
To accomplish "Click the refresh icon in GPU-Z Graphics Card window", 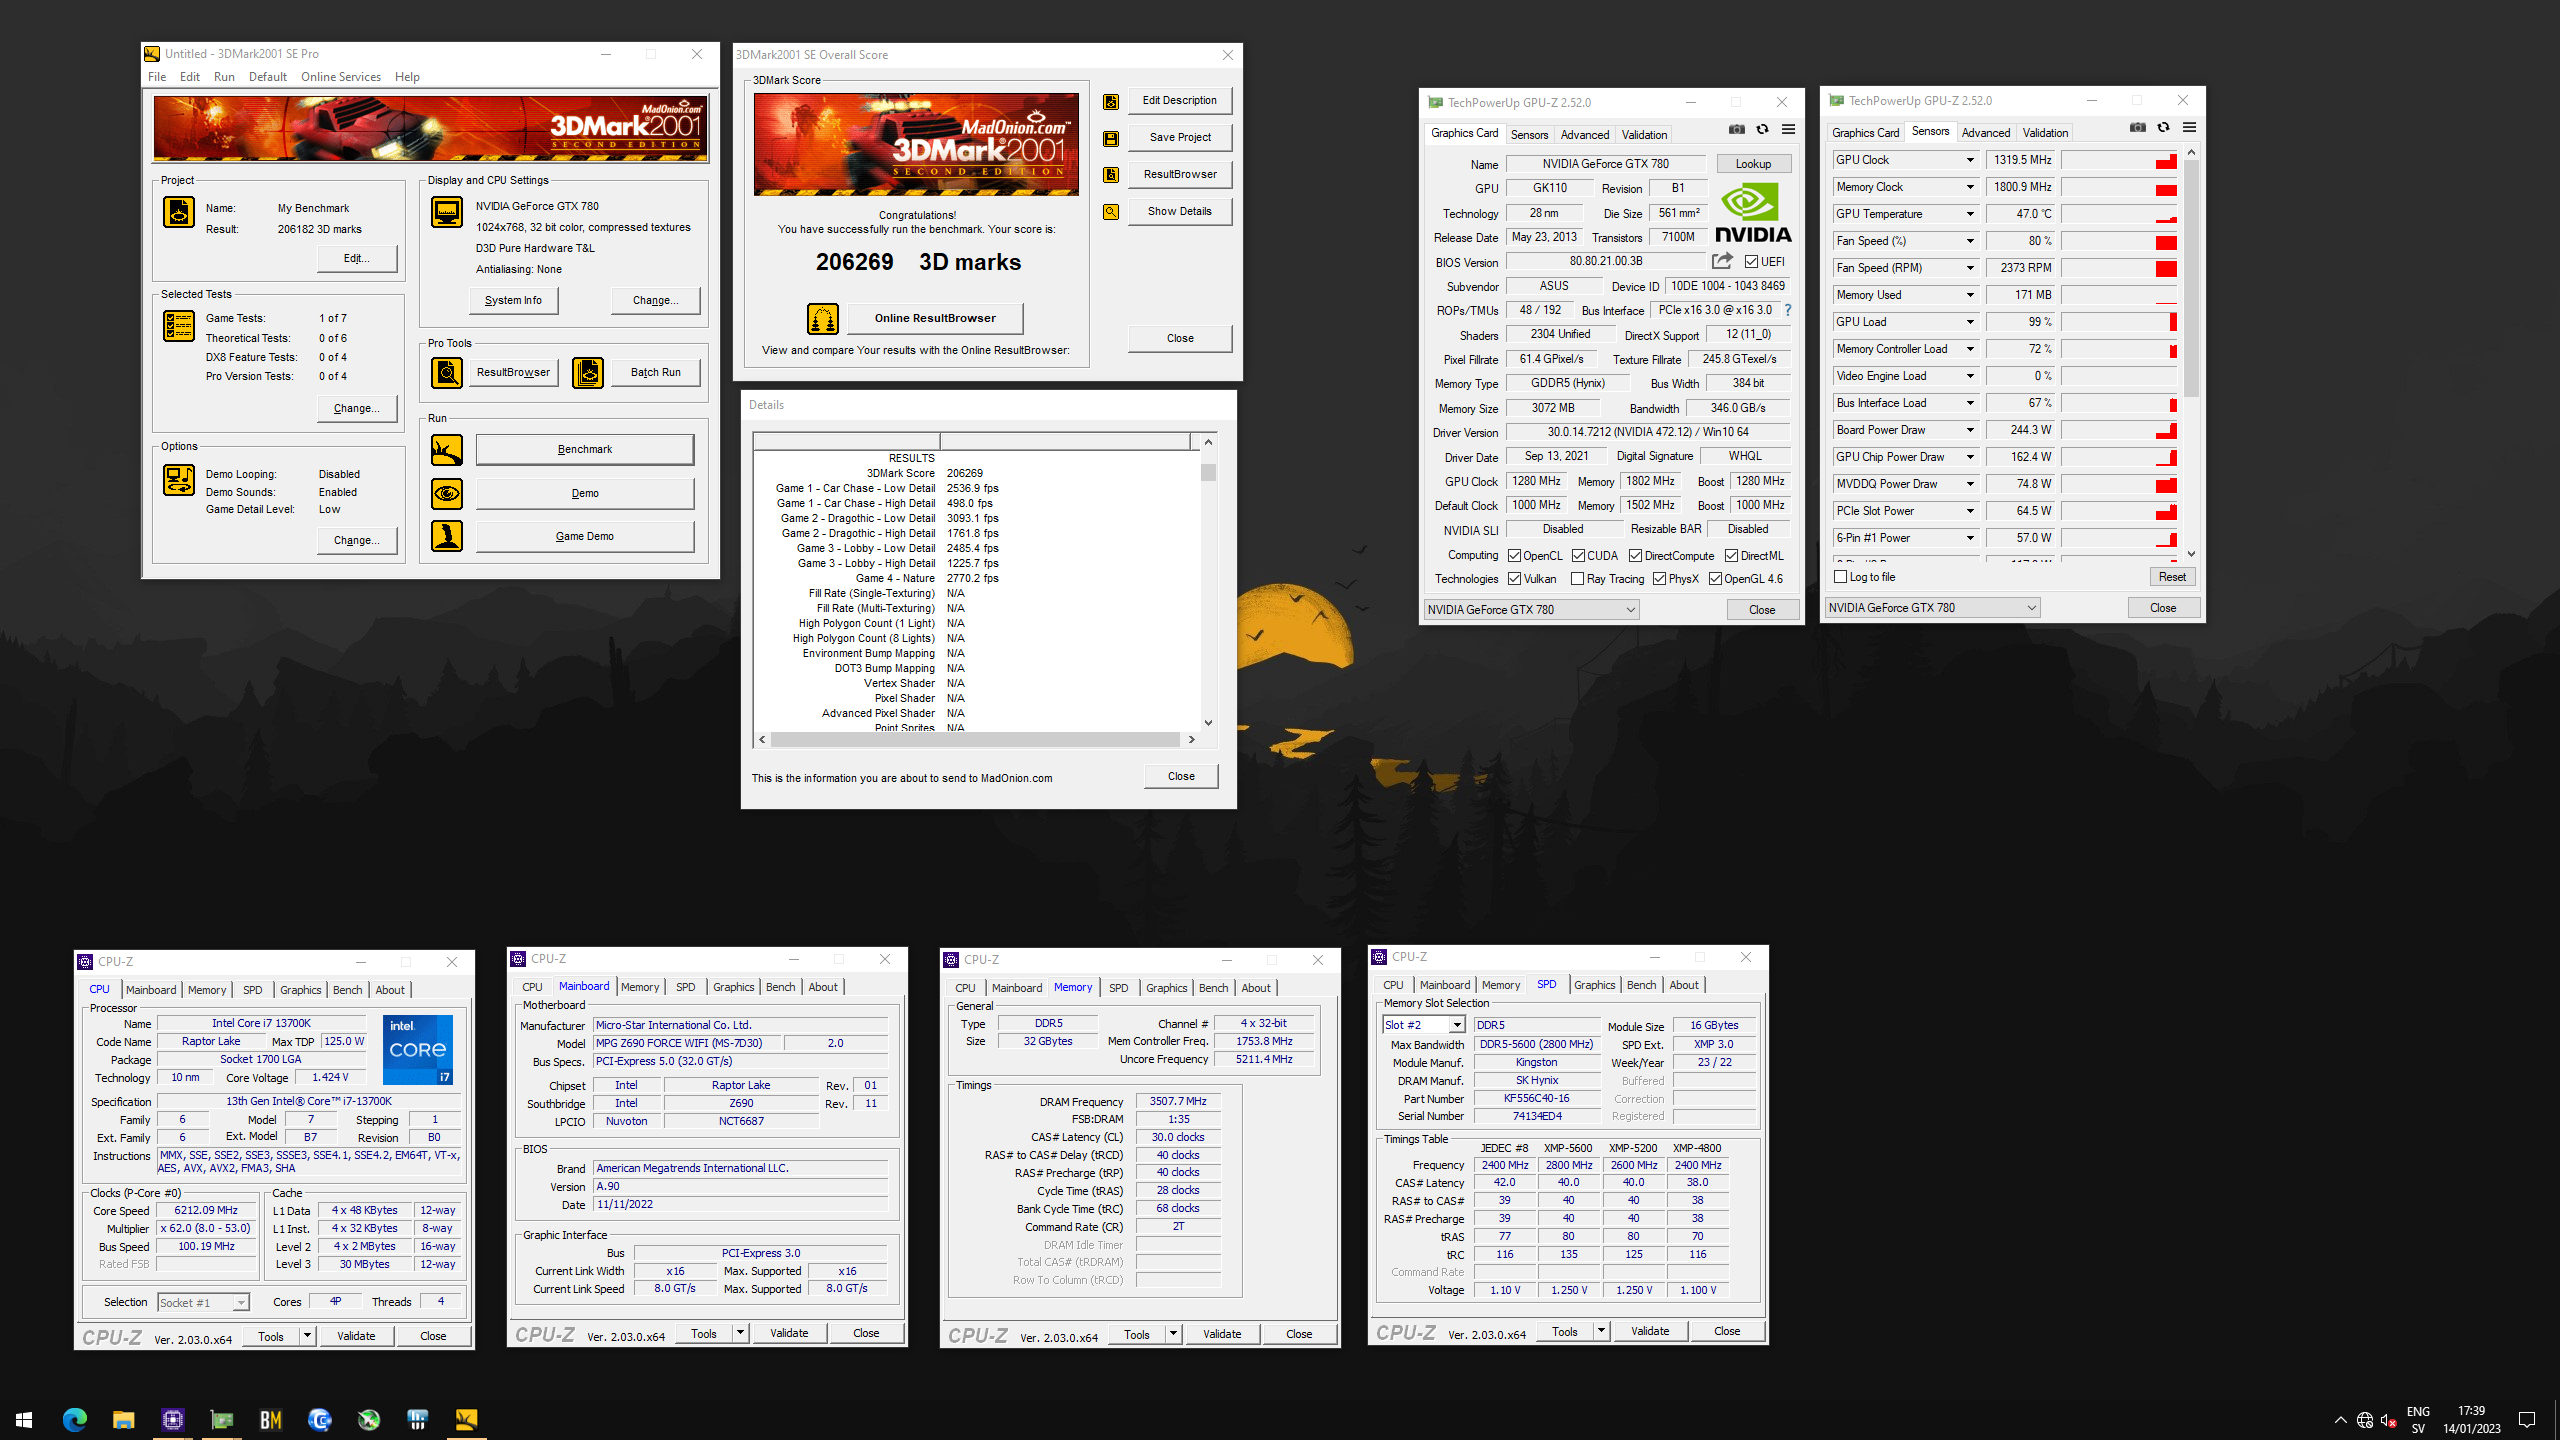I will click(x=1763, y=130).
